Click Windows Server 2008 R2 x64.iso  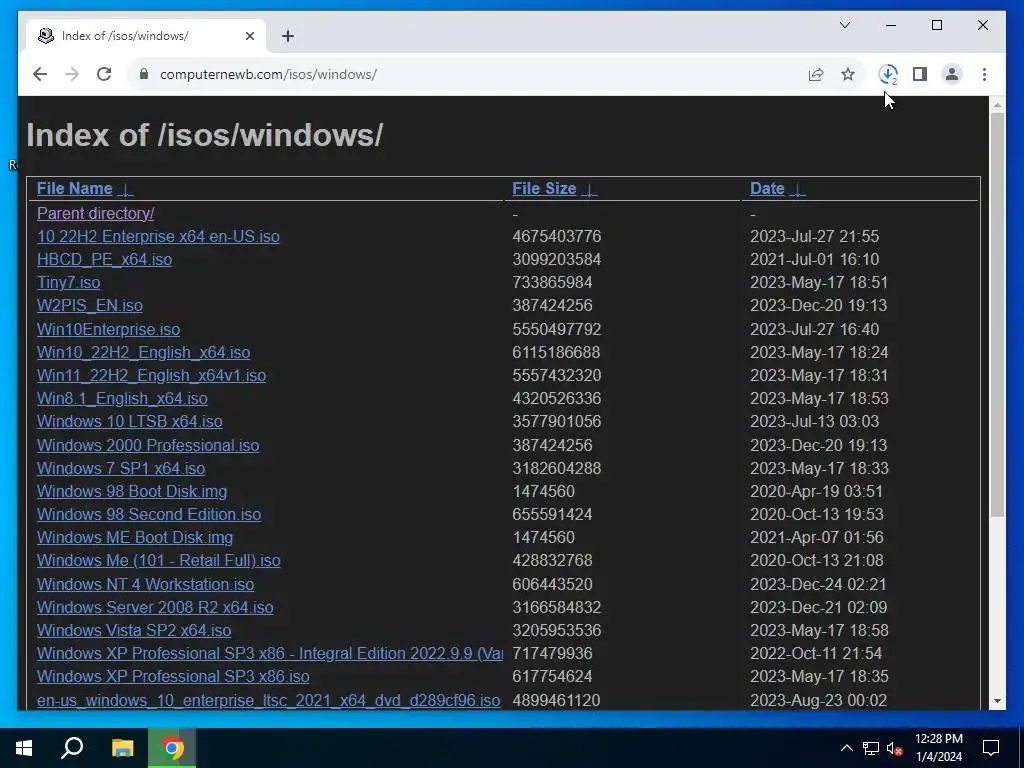[x=155, y=607]
